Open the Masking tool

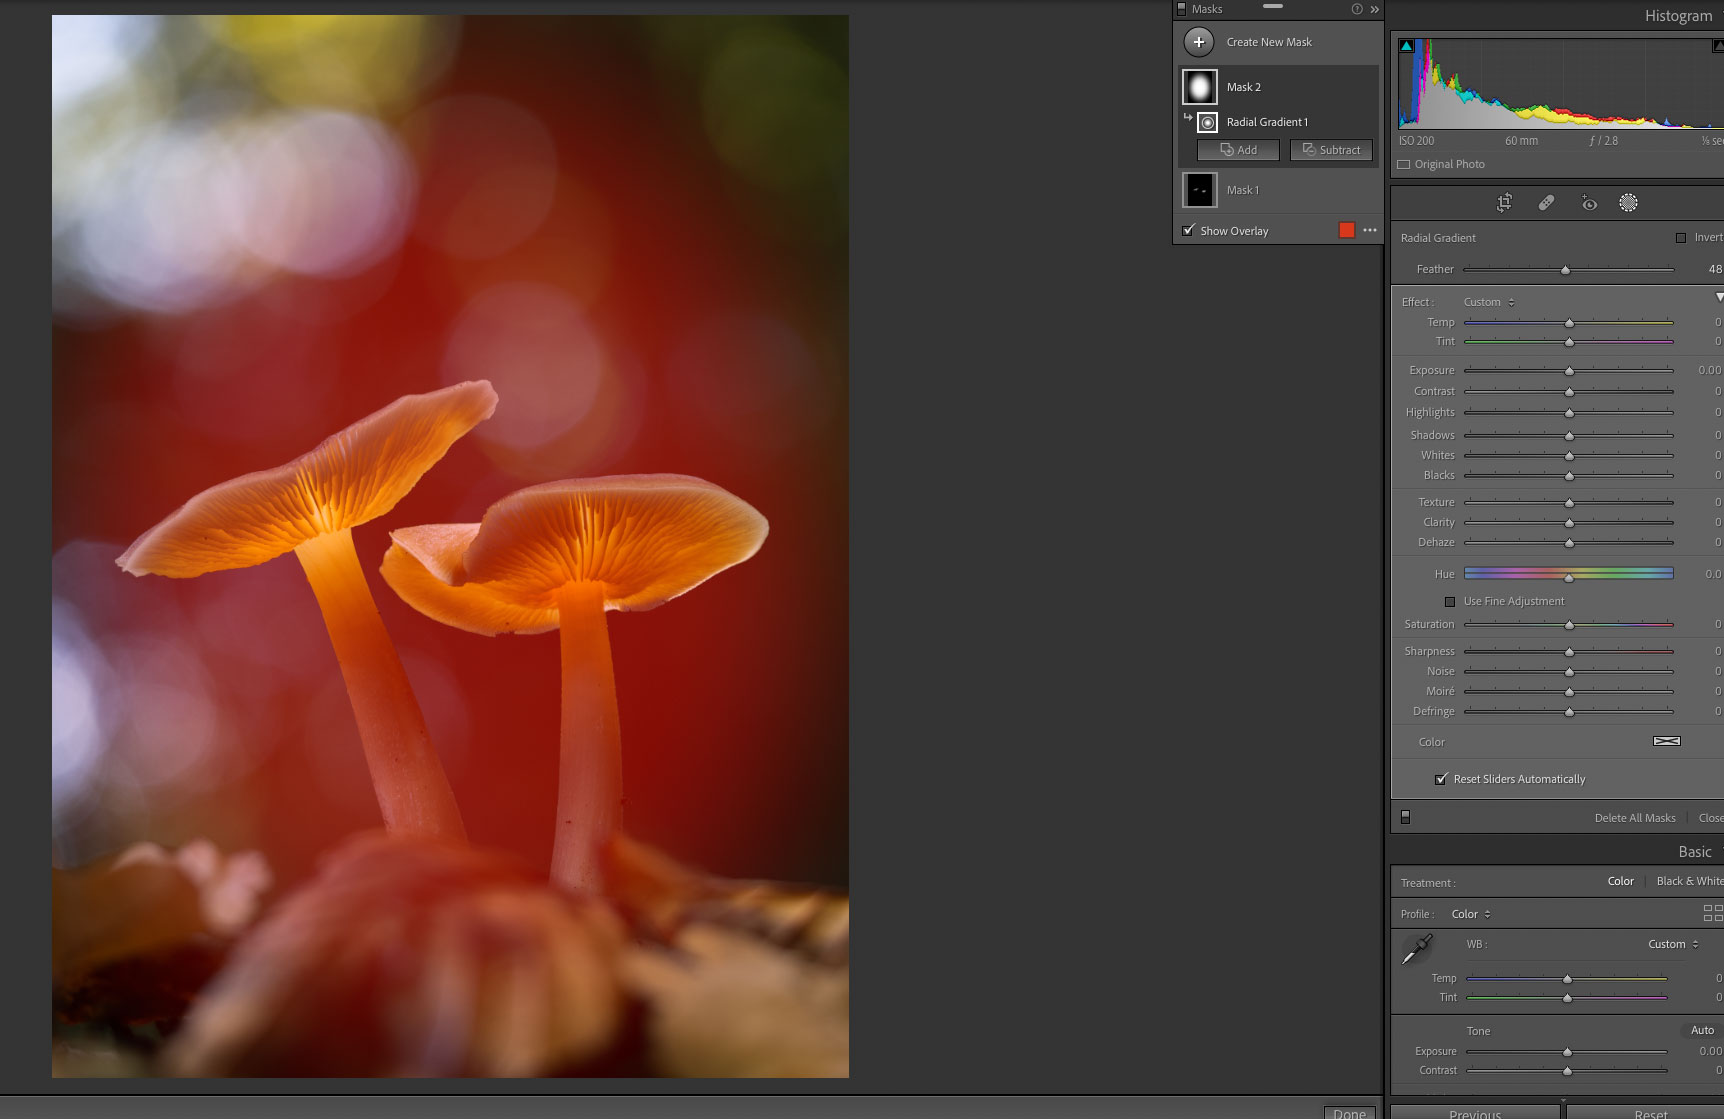tap(1627, 202)
